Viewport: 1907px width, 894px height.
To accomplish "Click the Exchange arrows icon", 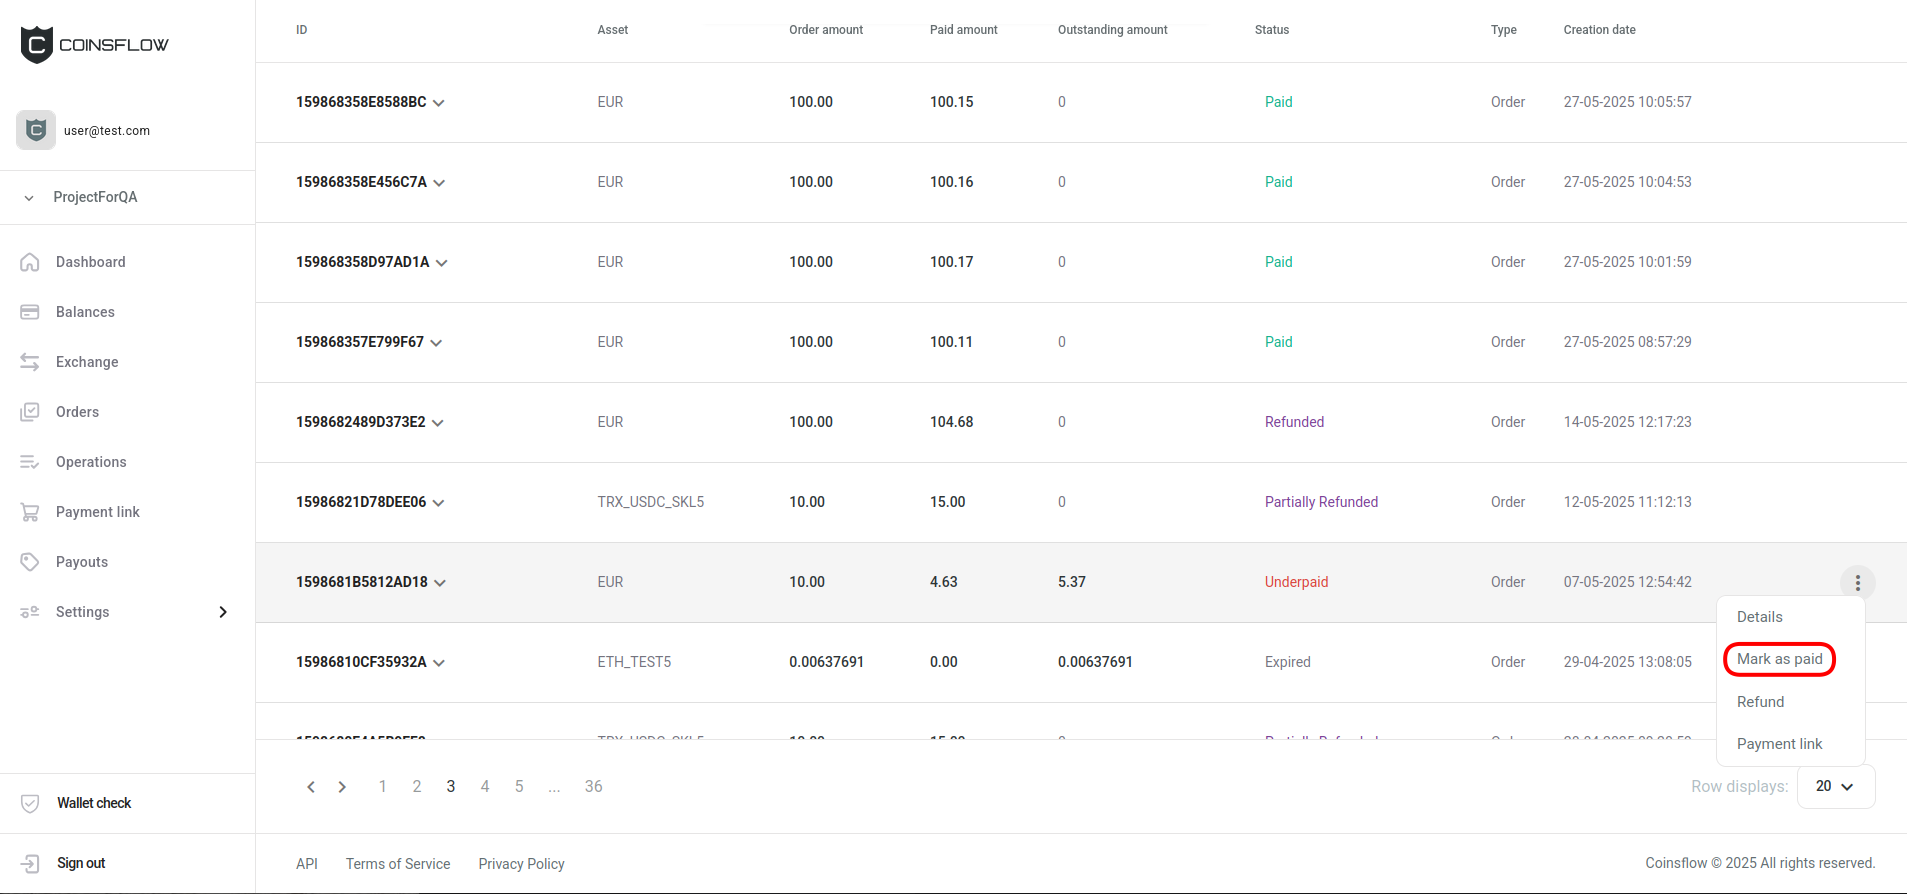I will click(x=30, y=362).
